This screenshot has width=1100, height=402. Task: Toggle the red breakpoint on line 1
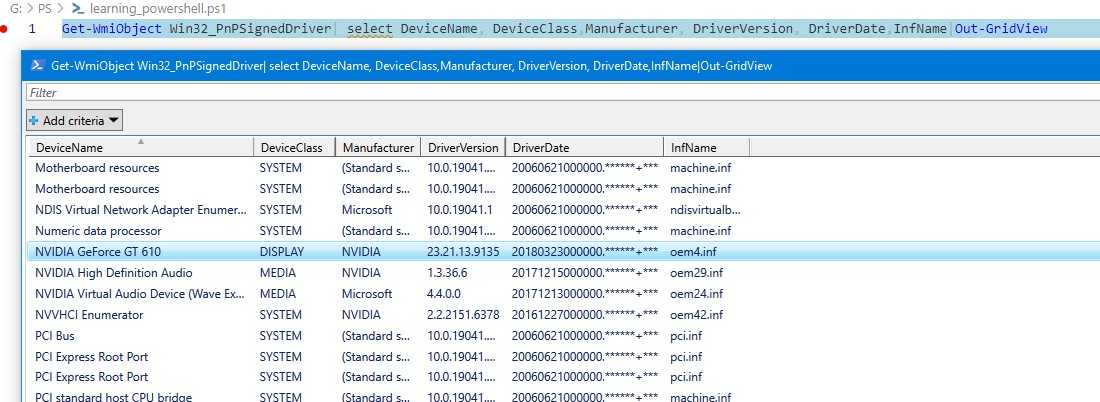point(6,29)
